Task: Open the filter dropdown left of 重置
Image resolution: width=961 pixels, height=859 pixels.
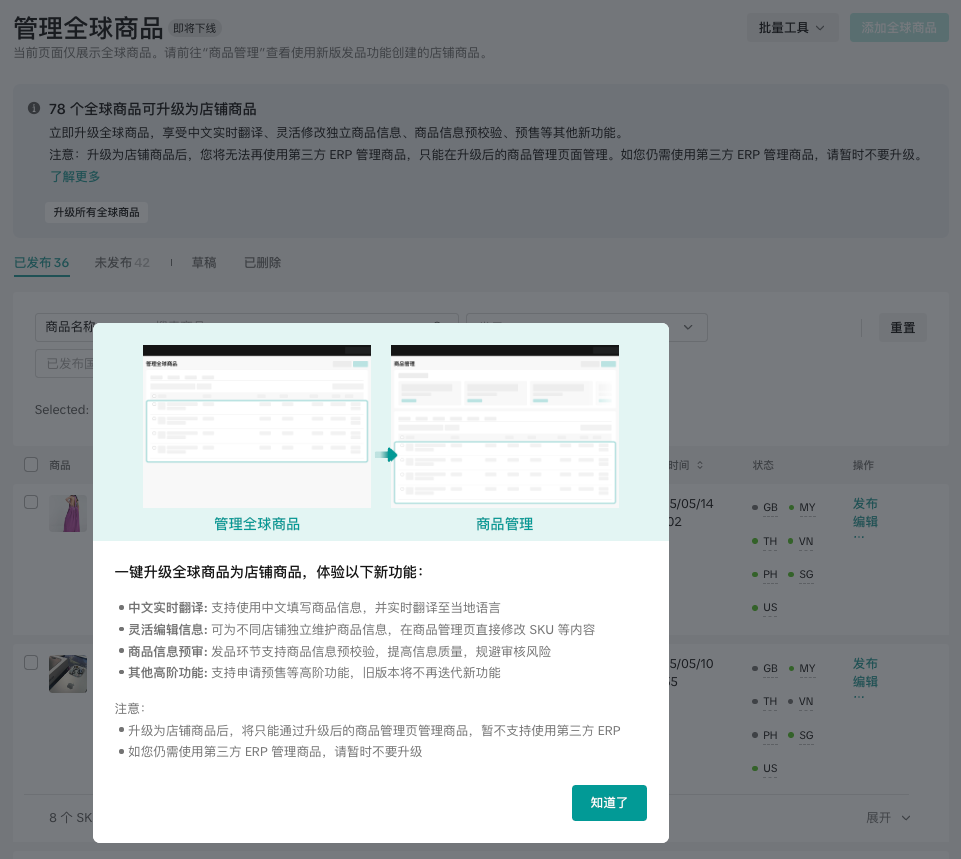Action: point(688,327)
